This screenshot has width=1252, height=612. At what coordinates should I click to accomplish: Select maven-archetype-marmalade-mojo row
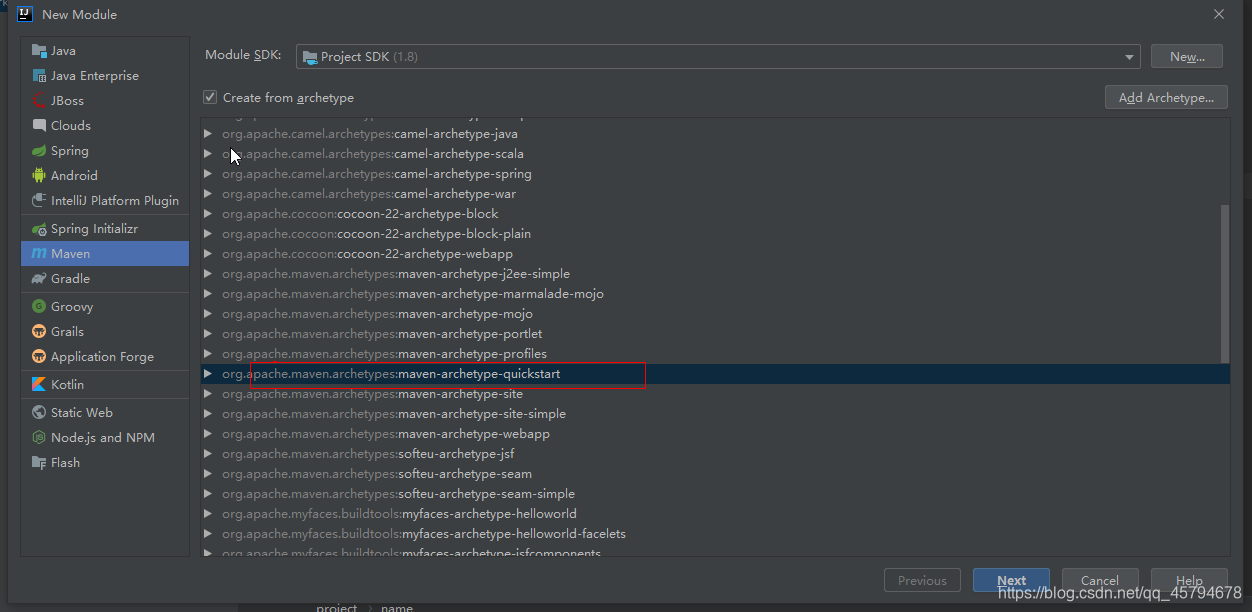click(x=715, y=294)
